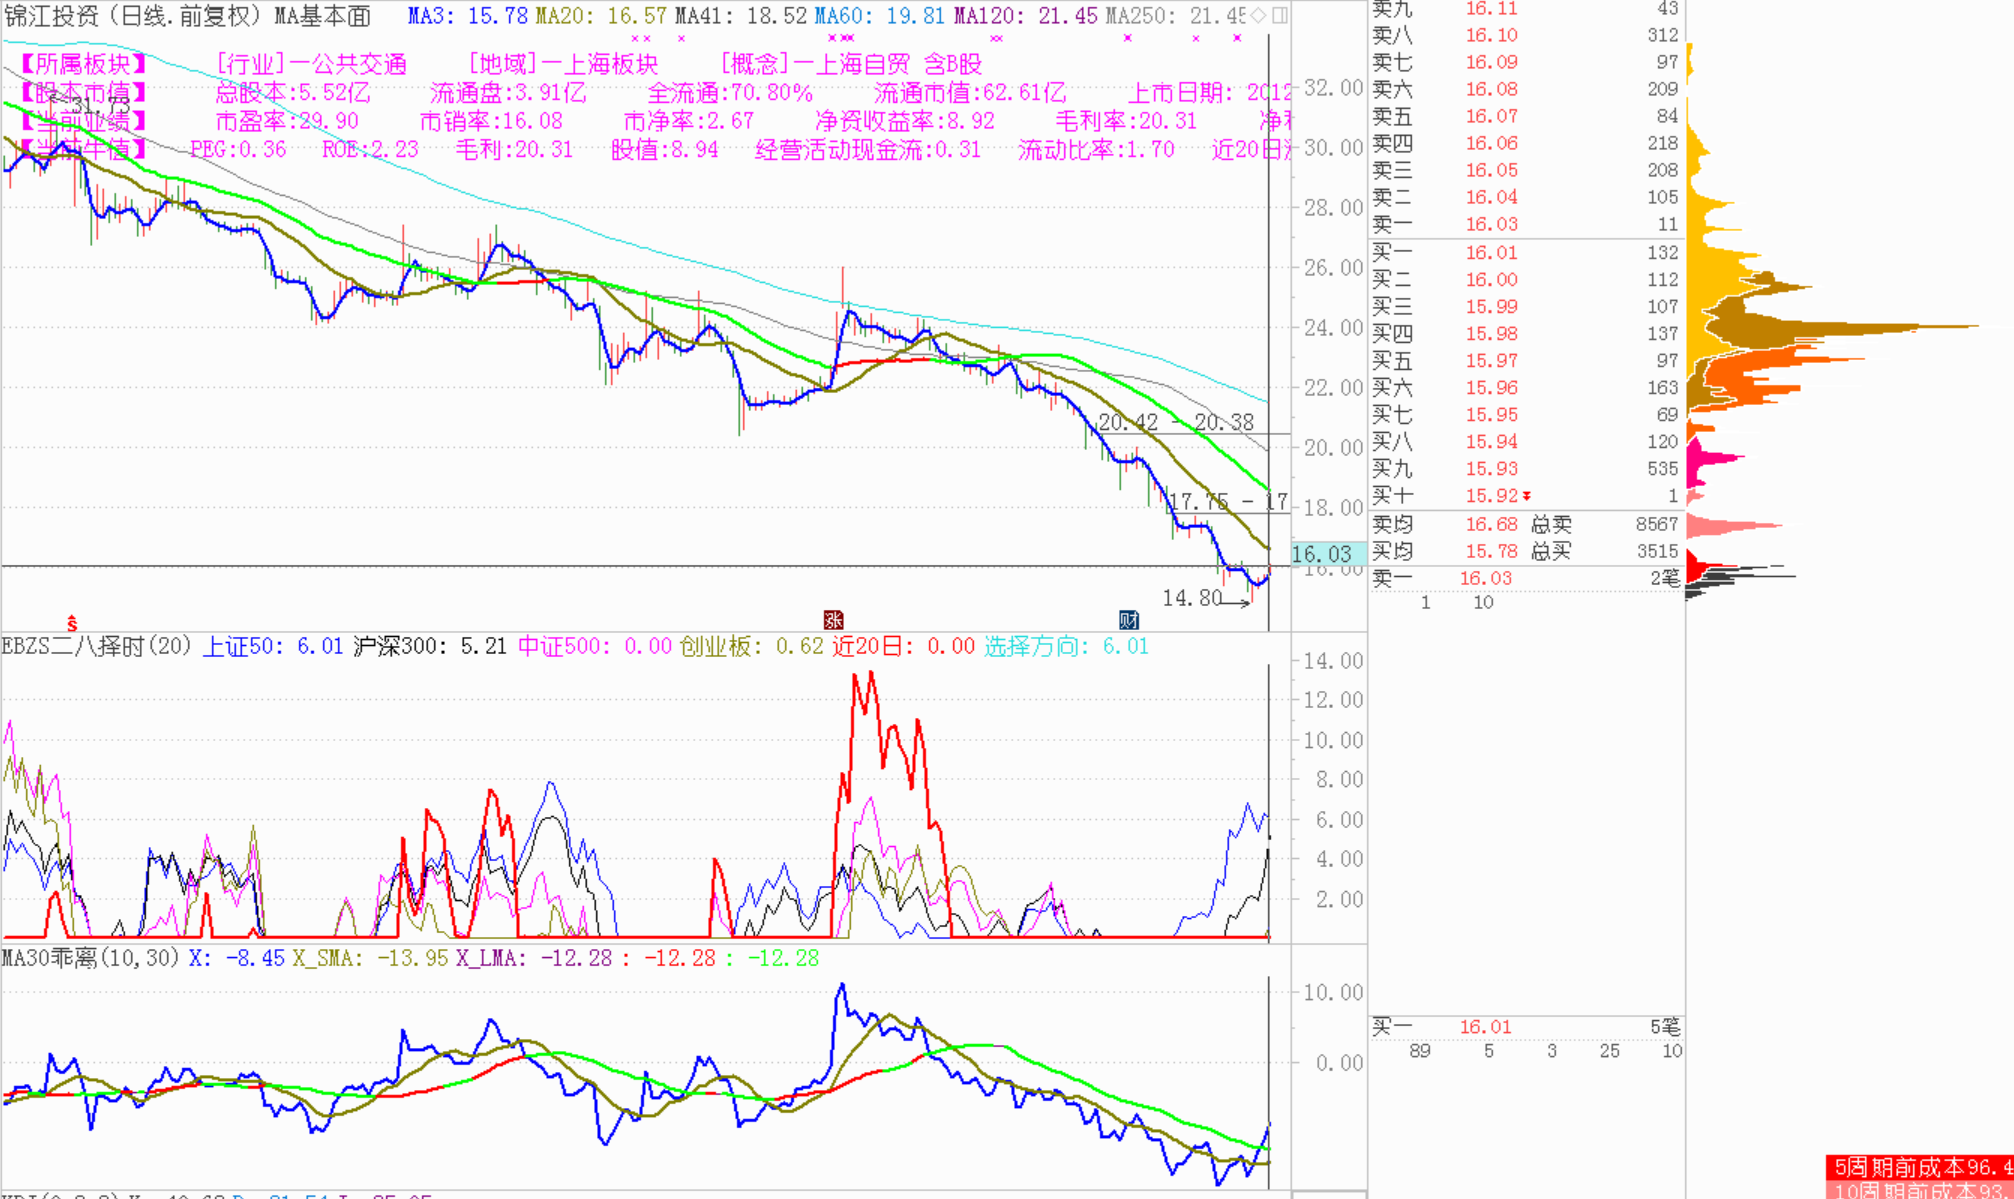Click the 卖一 16.03 2笔 queue header

pyautogui.click(x=1525, y=578)
